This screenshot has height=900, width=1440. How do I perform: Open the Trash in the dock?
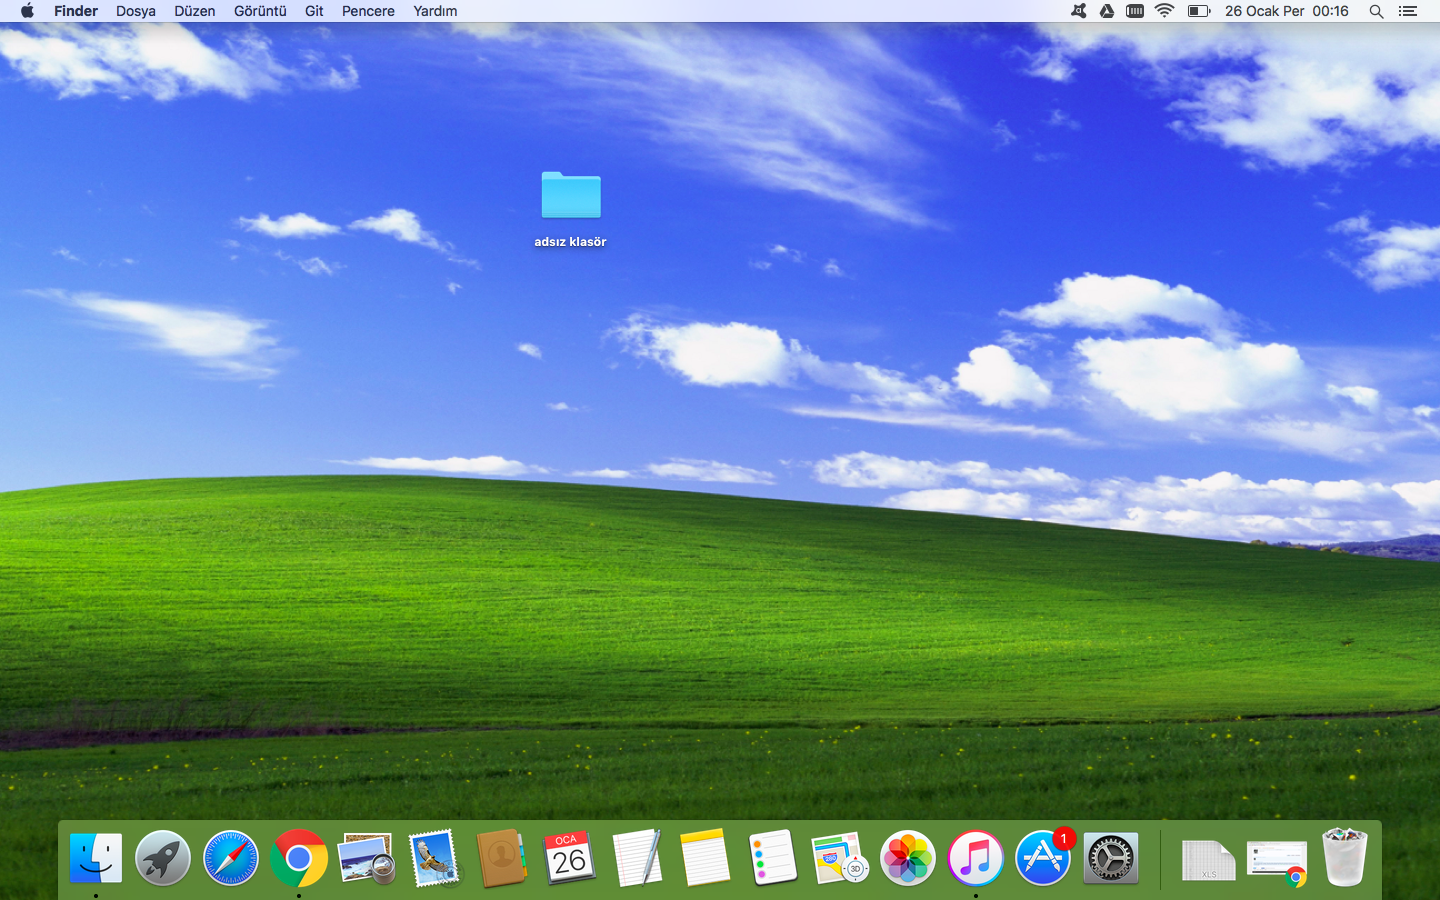coord(1344,857)
